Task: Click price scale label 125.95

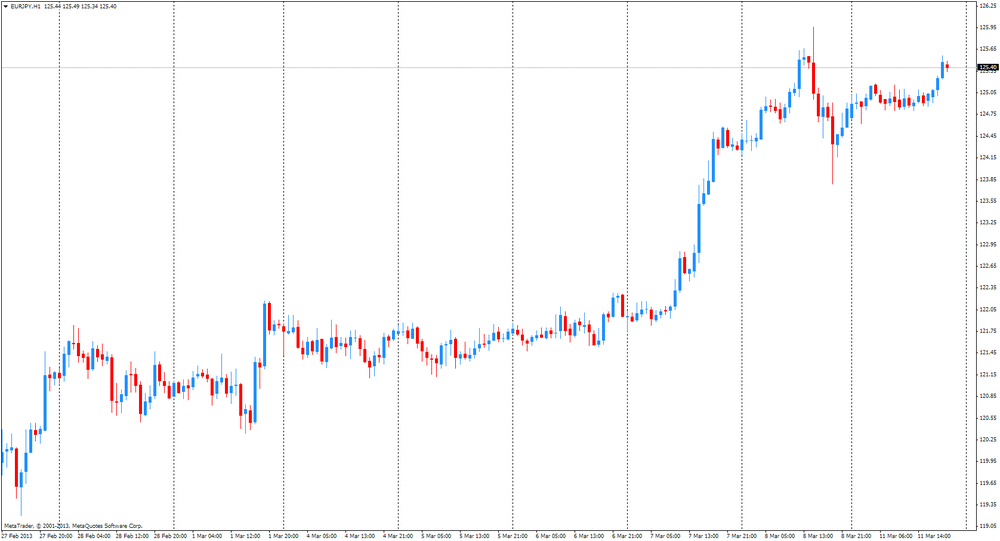Action: click(988, 27)
